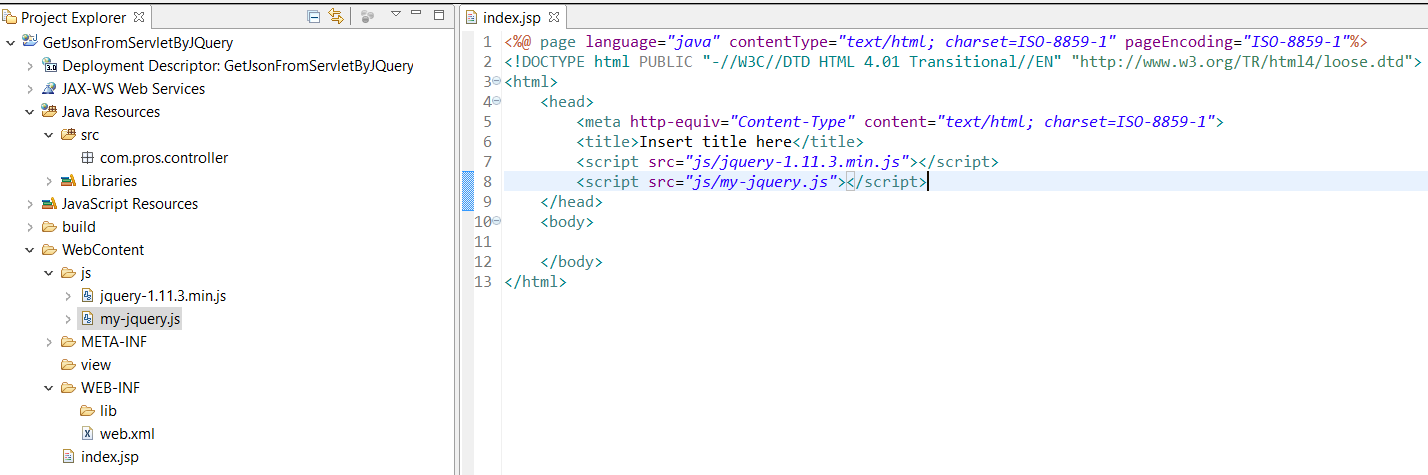Open the Project Explorer View Menu arrow
Screen dimensions: 1428x475
pyautogui.click(x=395, y=15)
